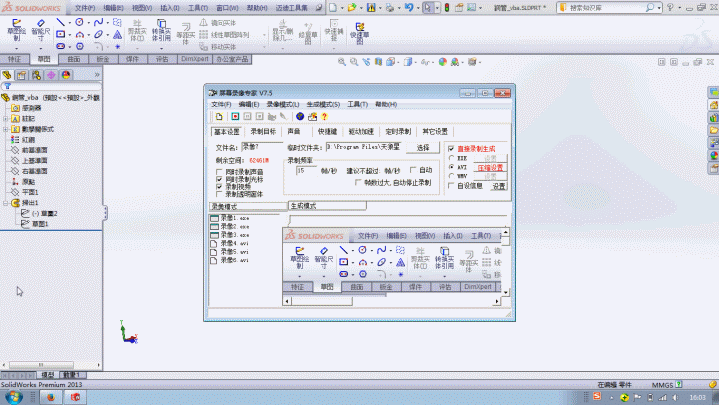Viewport: 720px width, 405px height.
Task: Open dropdown arrow beside New document icon
Action: tap(342, 8)
